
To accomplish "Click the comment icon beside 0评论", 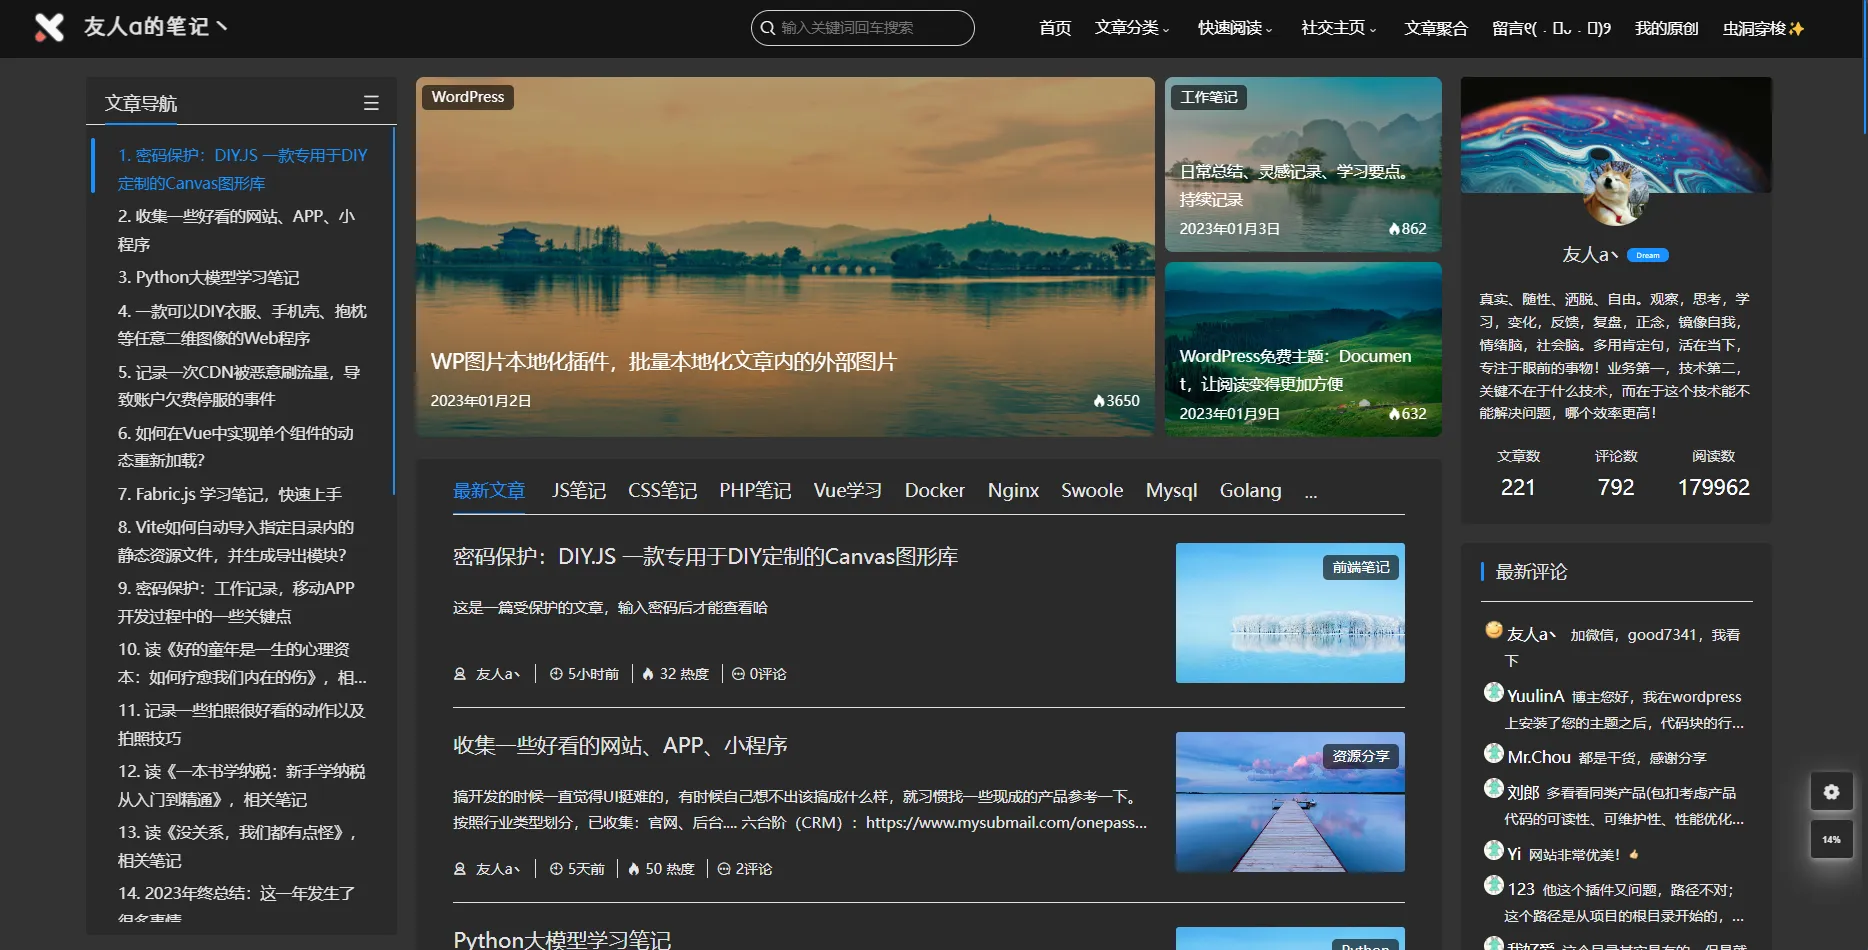I will 738,674.
